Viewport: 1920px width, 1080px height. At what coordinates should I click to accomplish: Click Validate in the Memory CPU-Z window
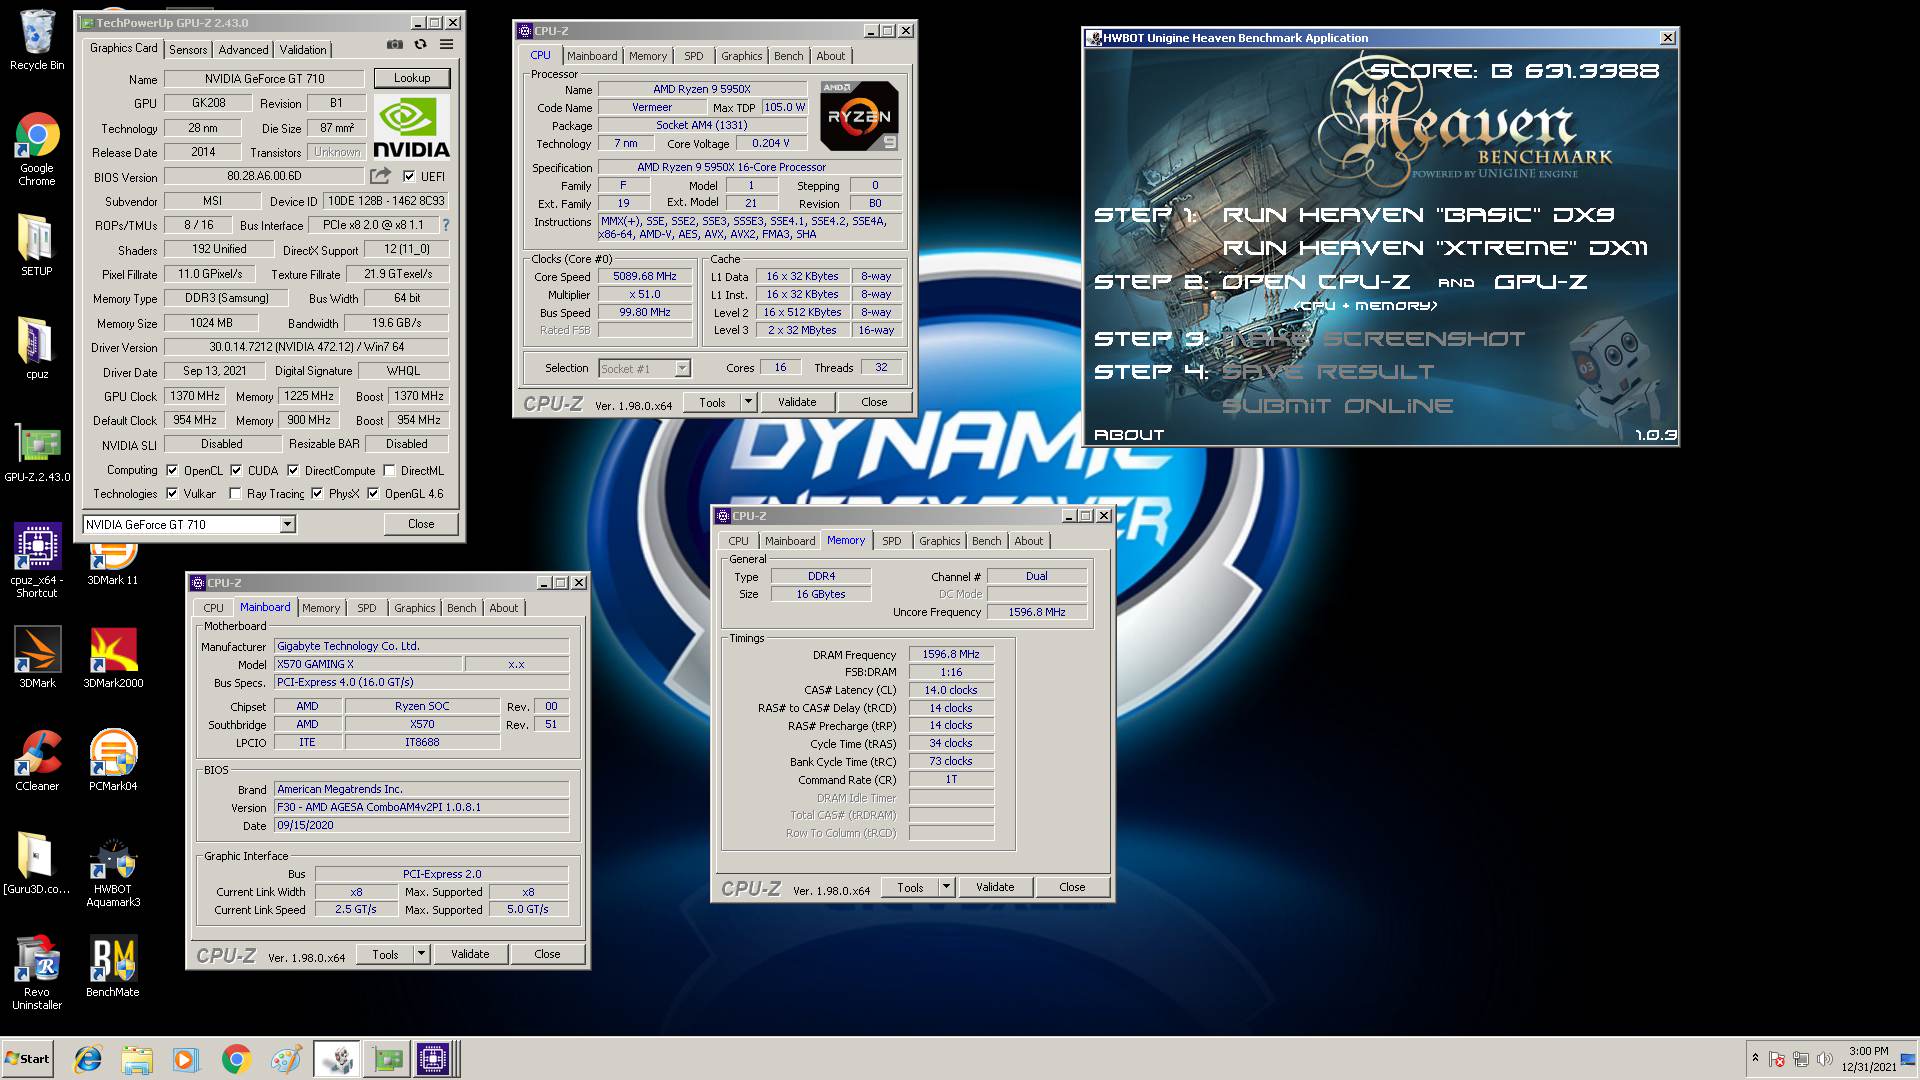coord(995,887)
